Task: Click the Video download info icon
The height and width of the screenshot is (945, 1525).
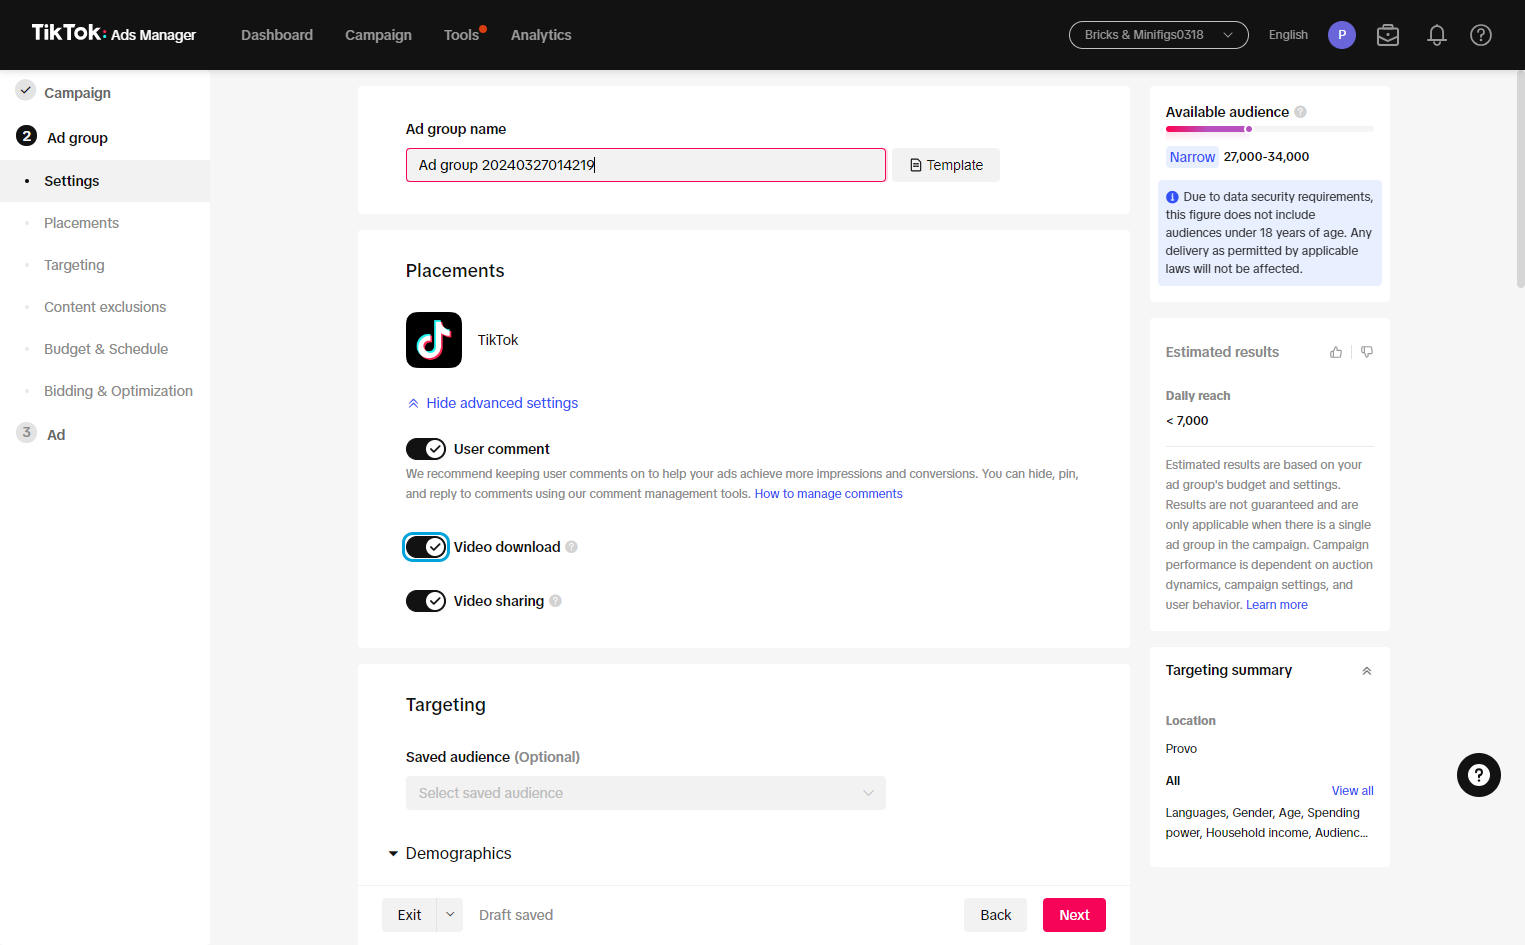Action: (571, 547)
